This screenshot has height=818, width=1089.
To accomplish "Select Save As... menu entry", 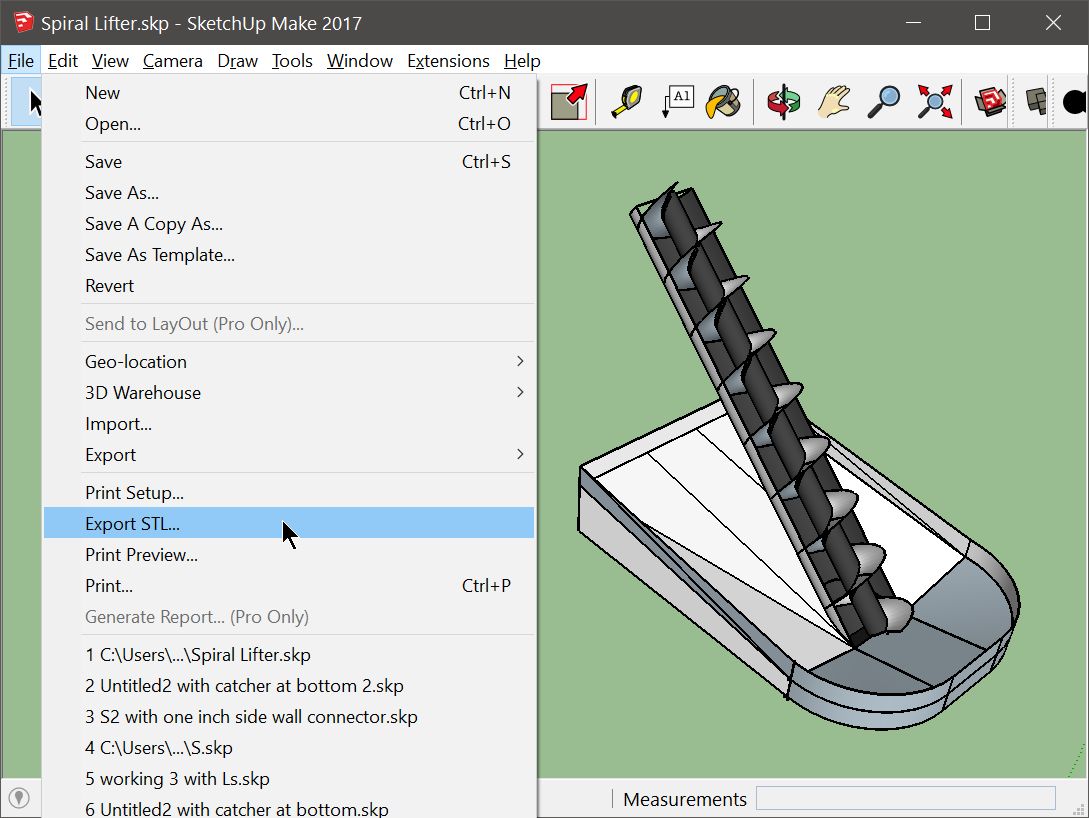I will coord(289,193).
